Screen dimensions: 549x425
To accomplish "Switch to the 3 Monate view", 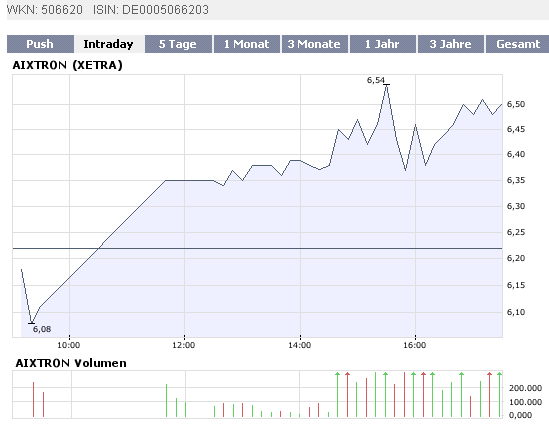I will click(x=314, y=44).
